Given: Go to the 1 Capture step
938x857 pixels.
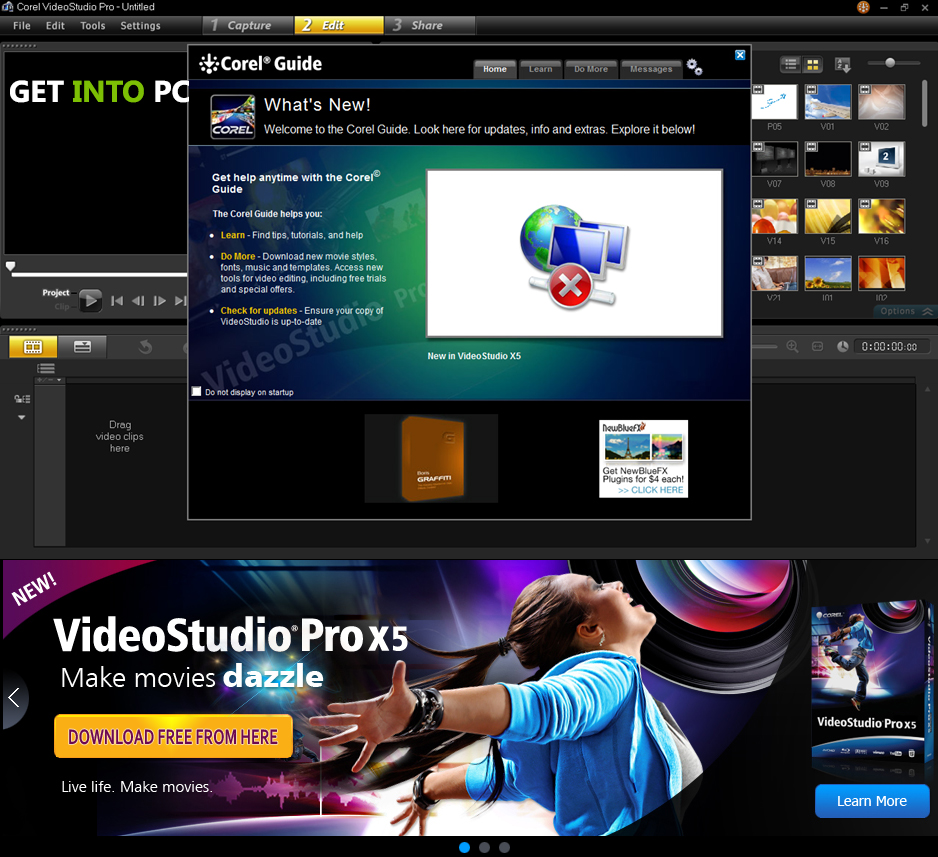Looking at the screenshot, I should [248, 25].
